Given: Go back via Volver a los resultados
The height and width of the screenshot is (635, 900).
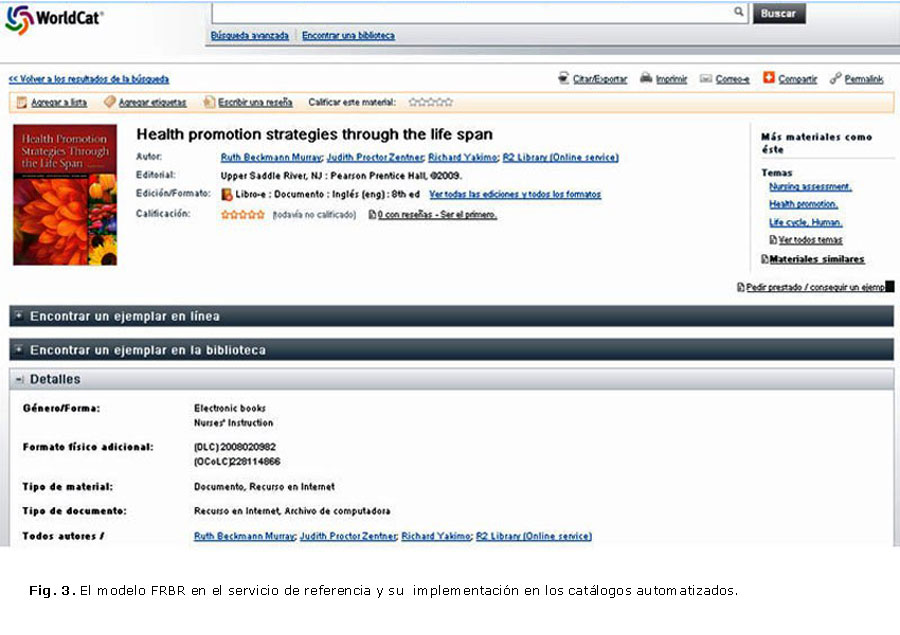Looking at the screenshot, I should point(88,79).
